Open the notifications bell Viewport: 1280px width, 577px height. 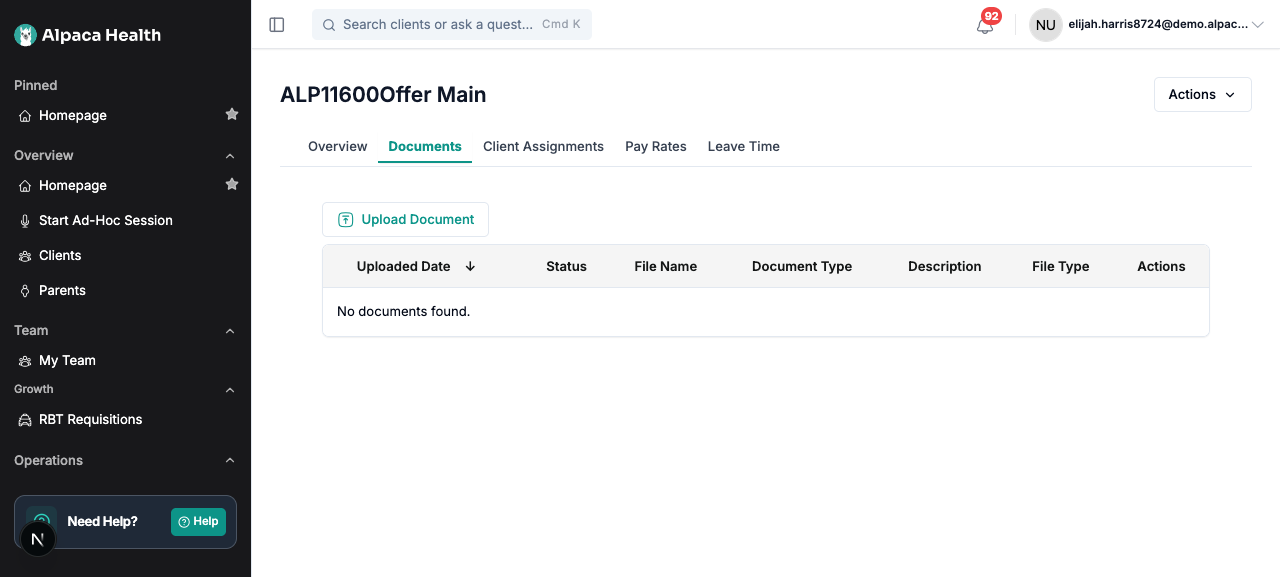point(985,25)
